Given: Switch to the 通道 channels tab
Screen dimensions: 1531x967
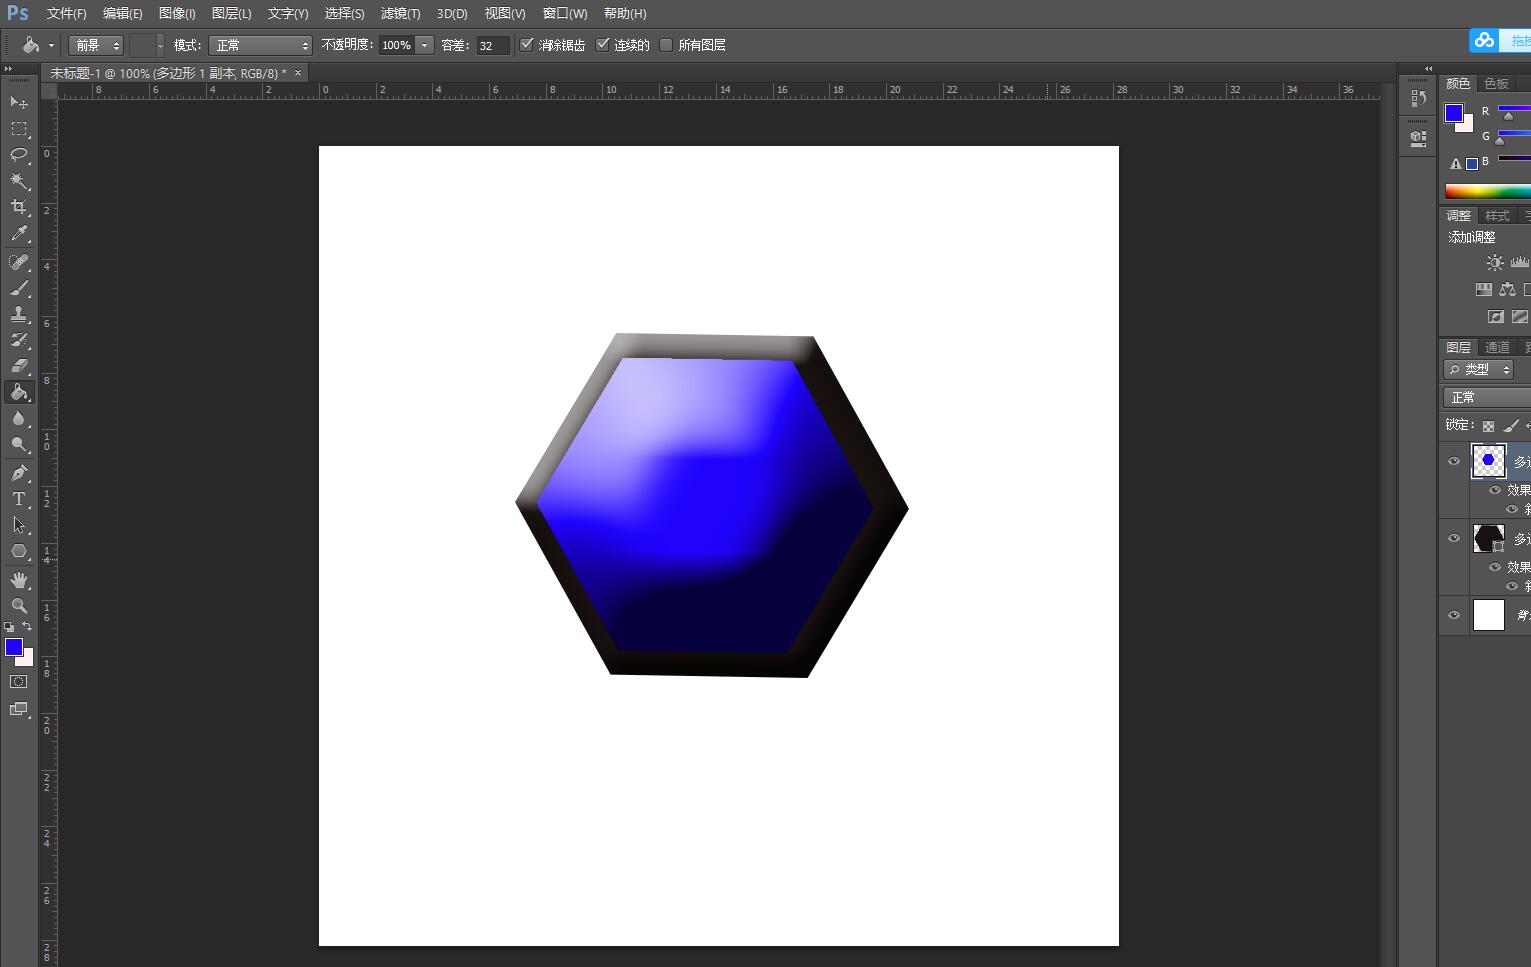Looking at the screenshot, I should [1497, 347].
